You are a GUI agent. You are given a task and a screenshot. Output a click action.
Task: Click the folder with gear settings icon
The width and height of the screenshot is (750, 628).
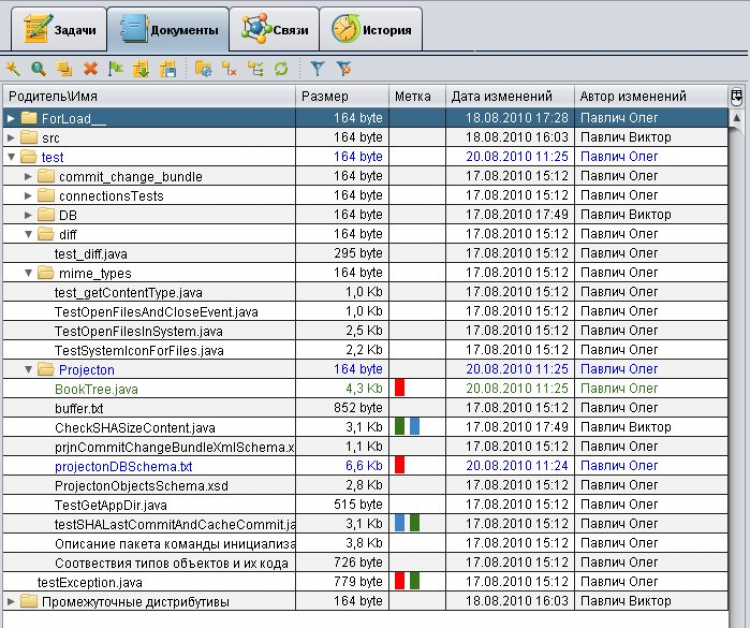click(203, 68)
